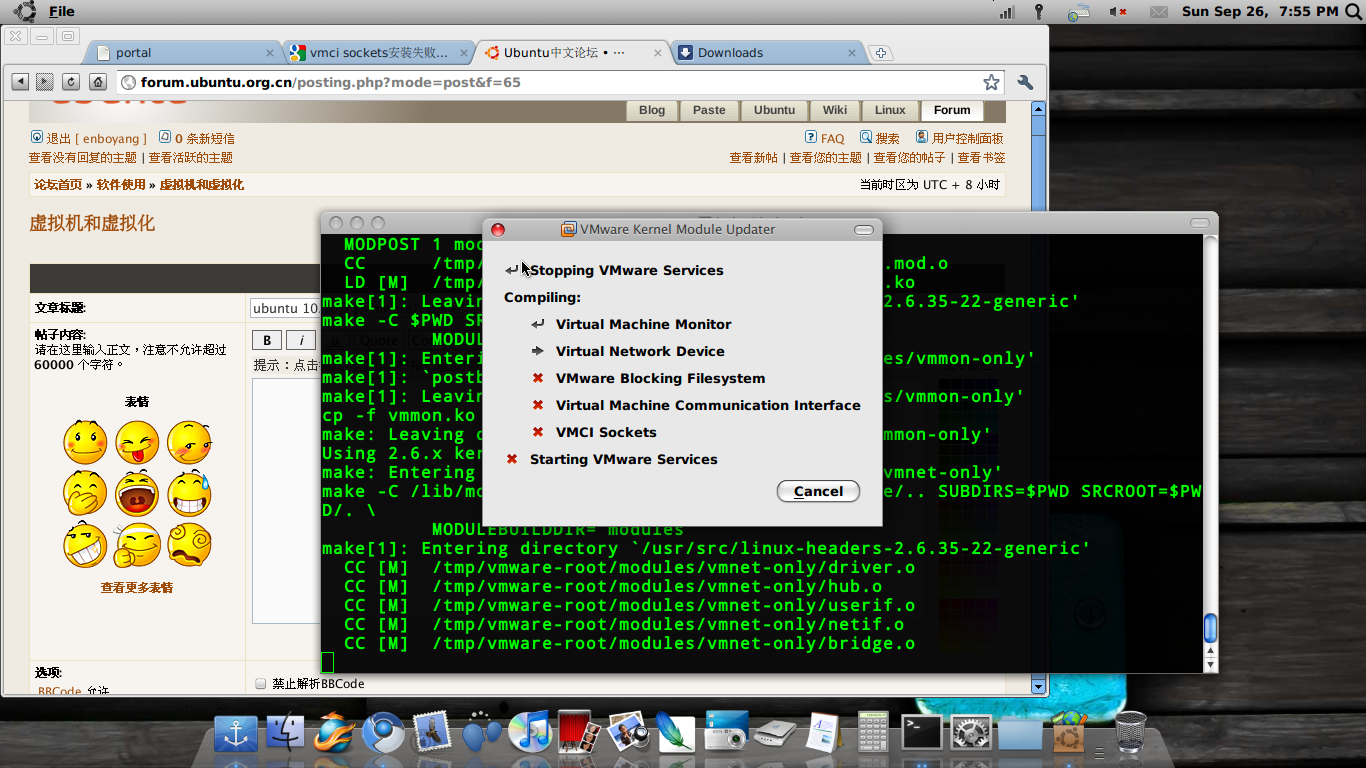Click the bold B formatting button
The height and width of the screenshot is (768, 1366).
click(266, 340)
